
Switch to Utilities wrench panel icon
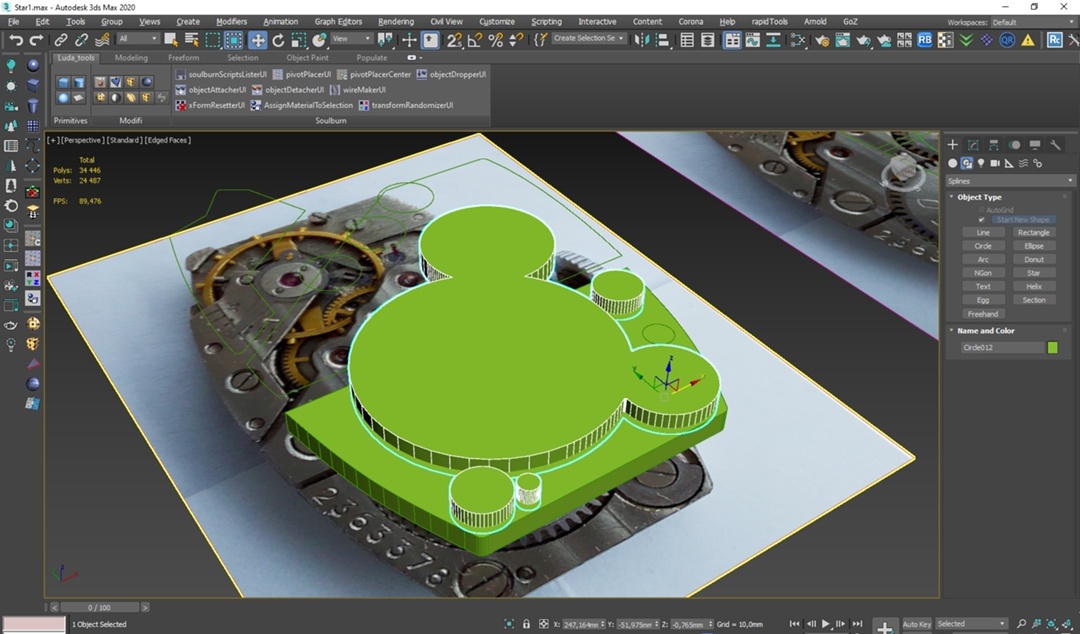[x=1055, y=144]
